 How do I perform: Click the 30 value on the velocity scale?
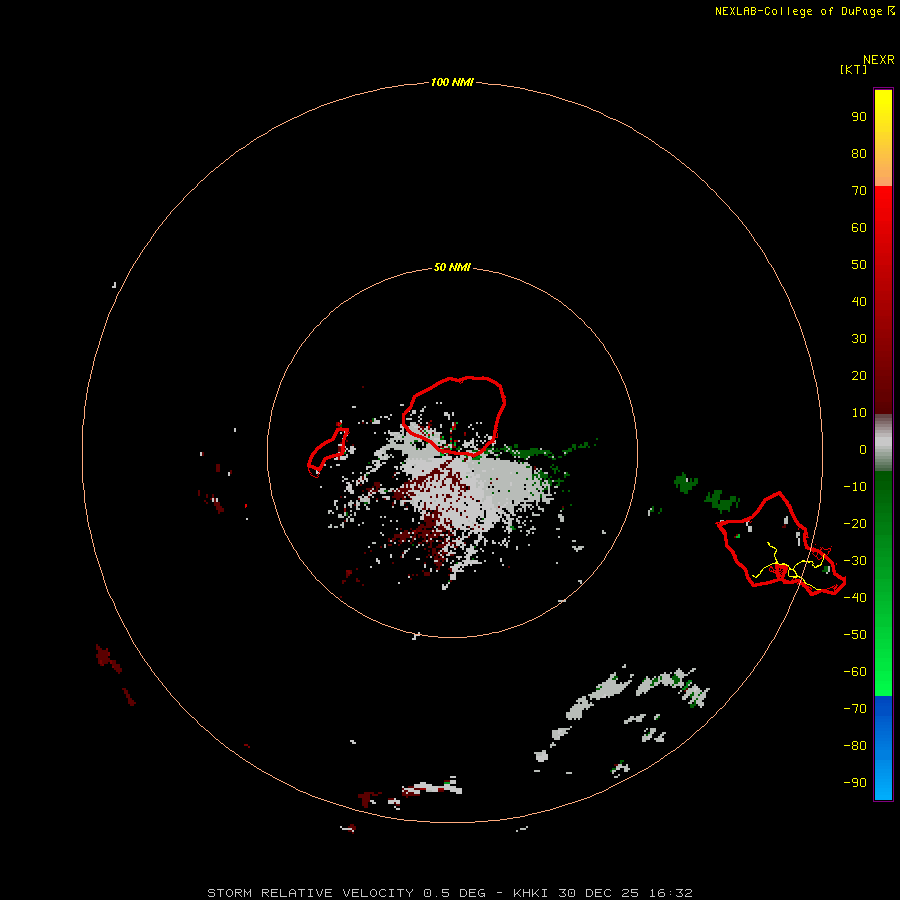(859, 339)
